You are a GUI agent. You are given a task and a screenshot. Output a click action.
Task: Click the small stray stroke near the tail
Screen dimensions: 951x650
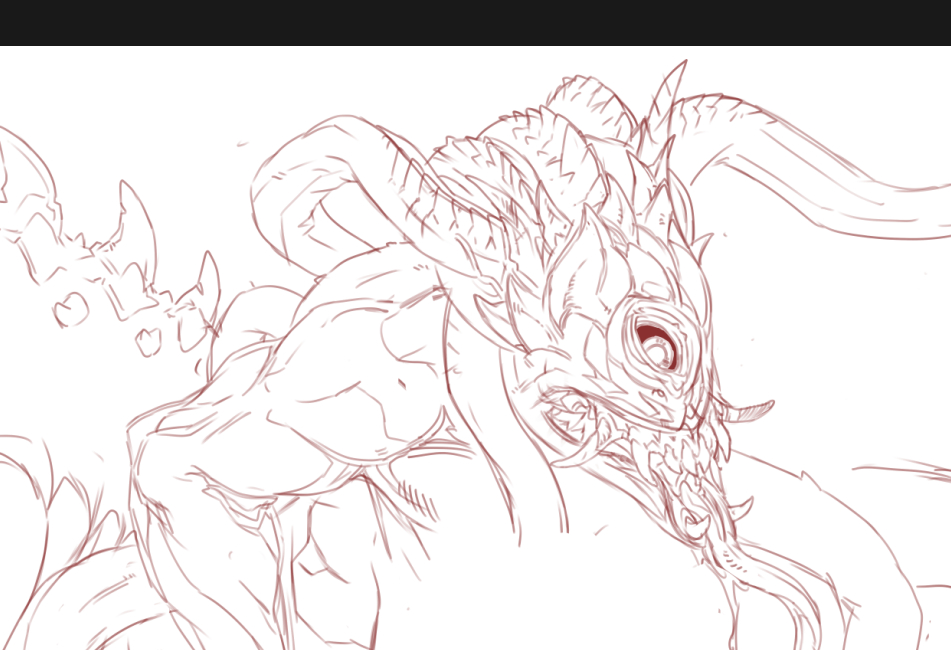[x=241, y=144]
